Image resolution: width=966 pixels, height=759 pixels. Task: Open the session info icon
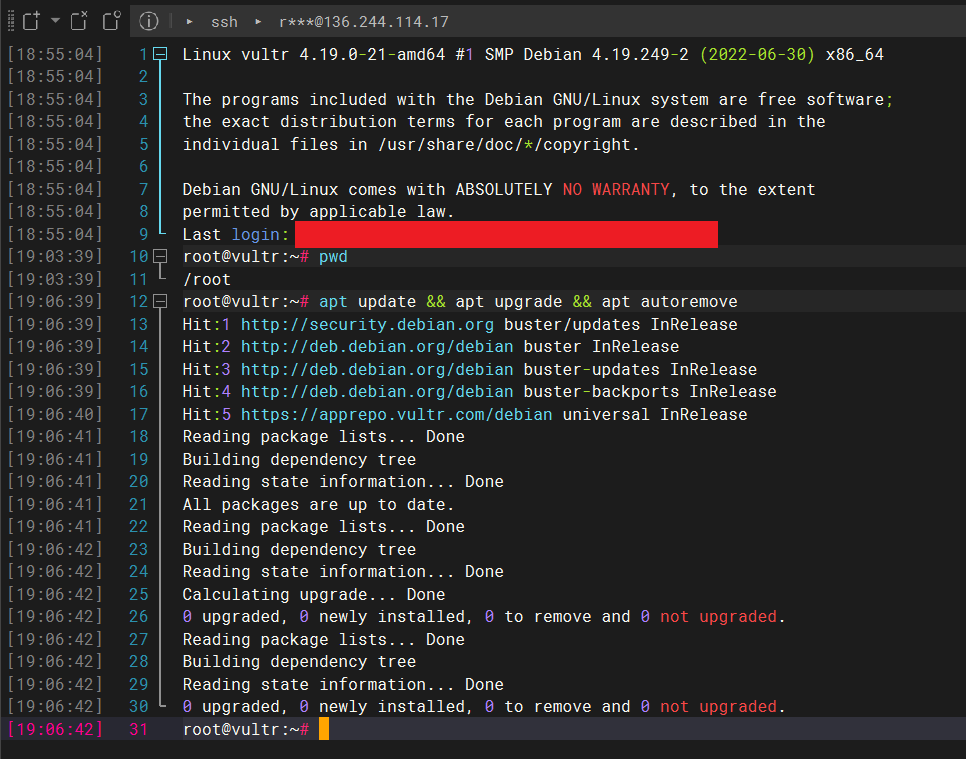148,21
